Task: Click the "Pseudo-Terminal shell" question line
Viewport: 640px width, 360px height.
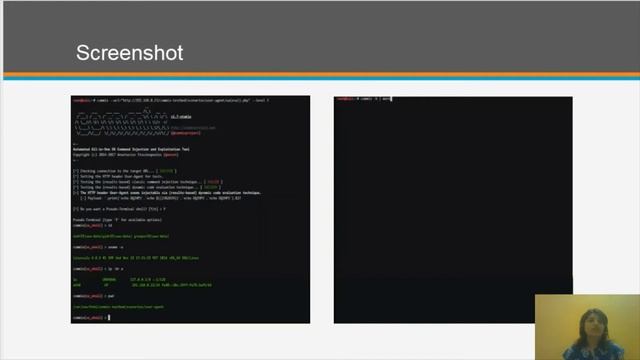Action: [119, 209]
